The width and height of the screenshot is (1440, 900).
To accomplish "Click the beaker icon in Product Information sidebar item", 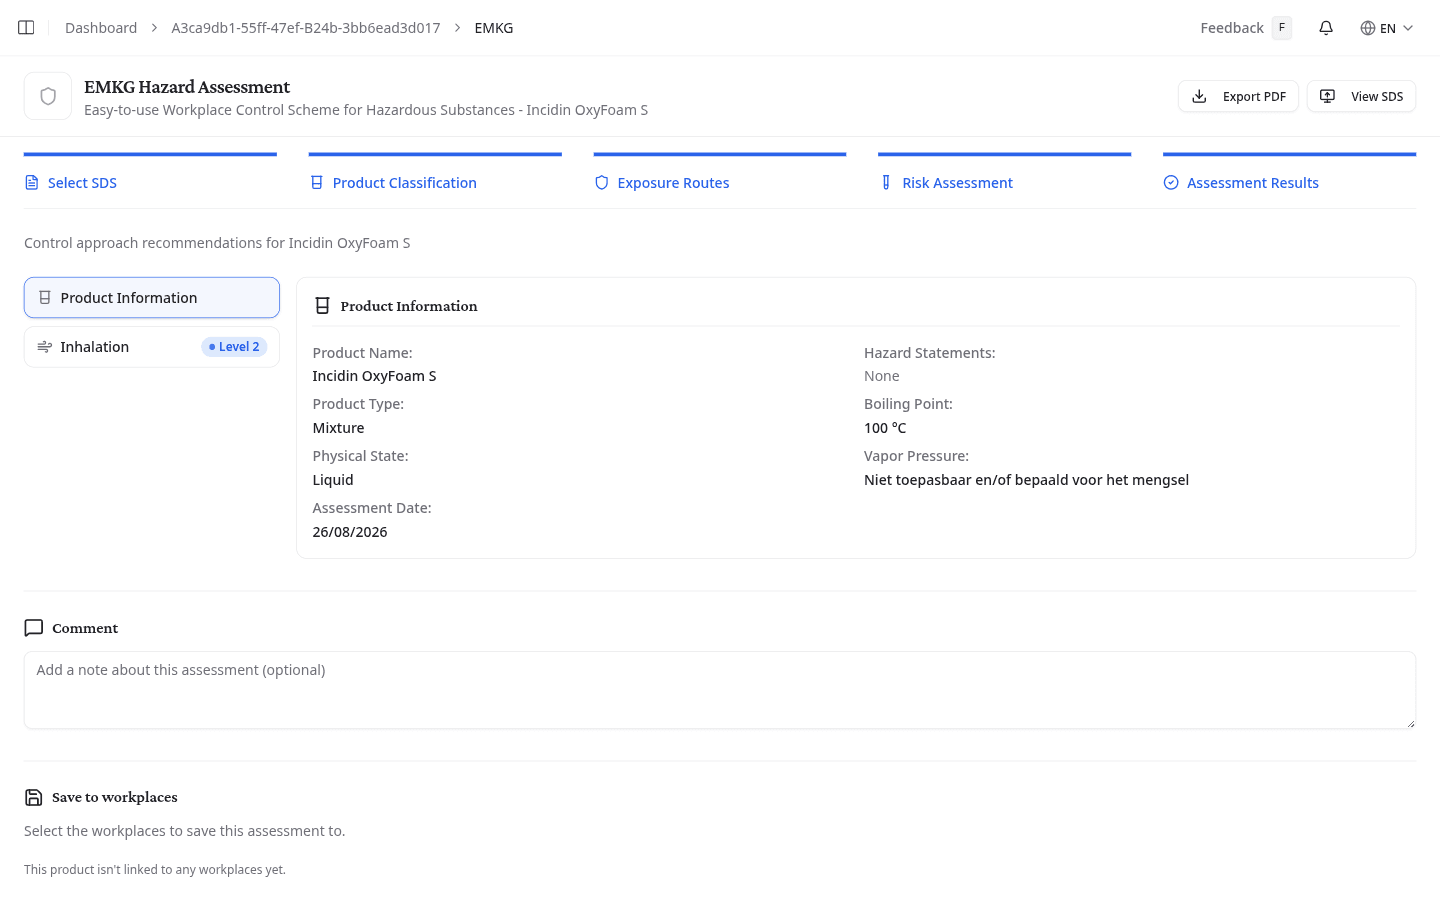I will (45, 298).
